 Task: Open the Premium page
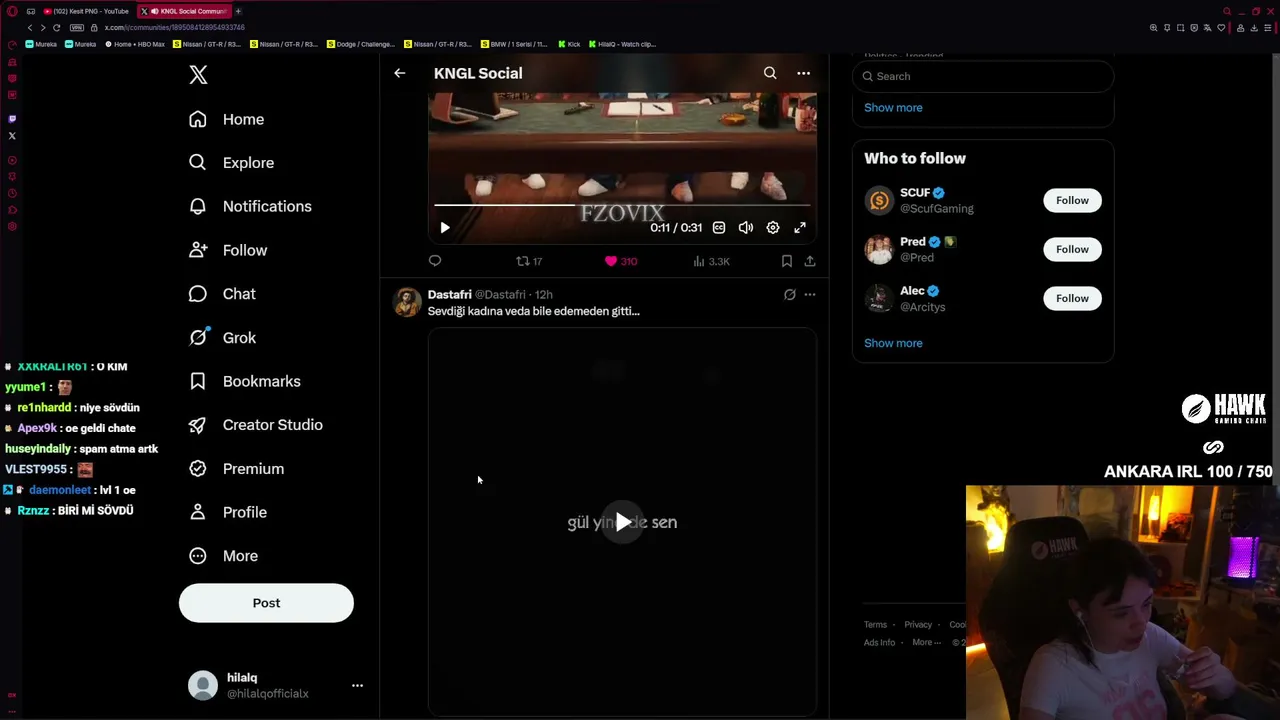(x=236, y=468)
